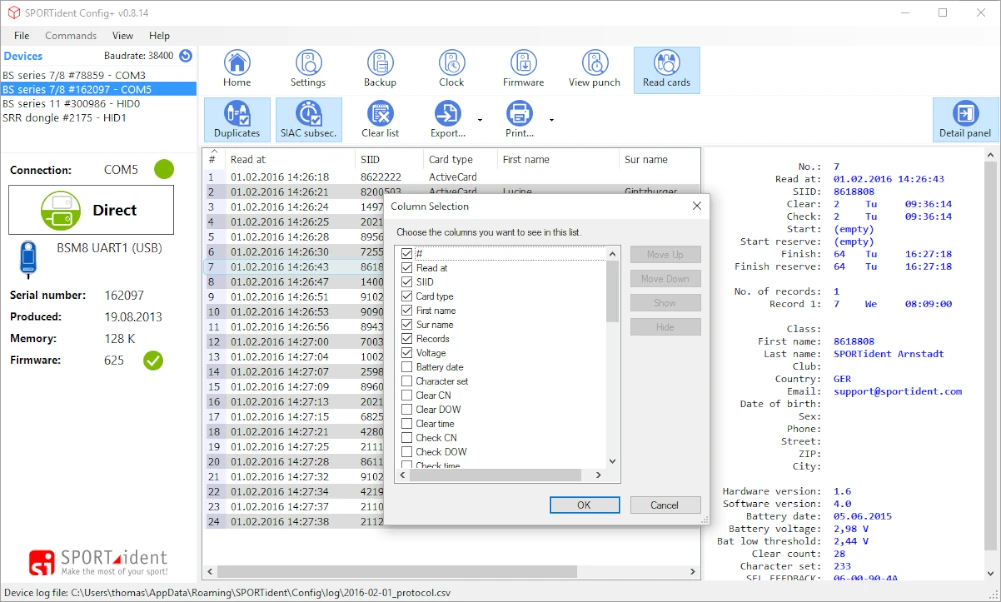
Task: Uncheck the # column checkbox
Action: tap(407, 253)
